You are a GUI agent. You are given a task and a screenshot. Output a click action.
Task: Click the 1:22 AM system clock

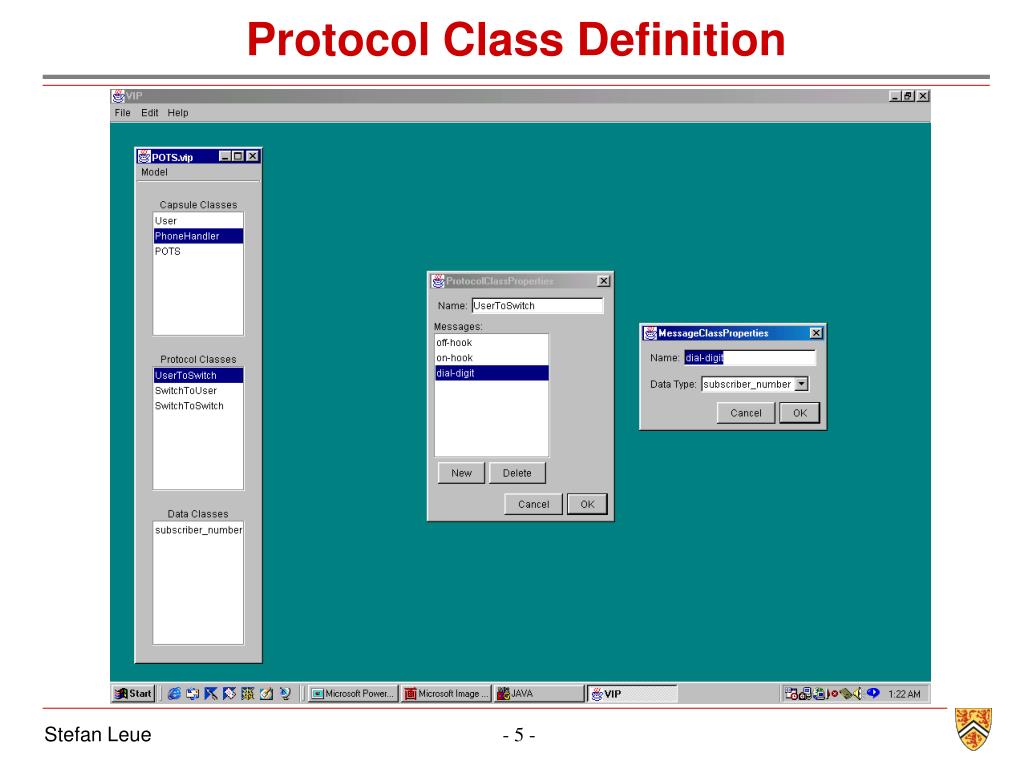click(904, 694)
